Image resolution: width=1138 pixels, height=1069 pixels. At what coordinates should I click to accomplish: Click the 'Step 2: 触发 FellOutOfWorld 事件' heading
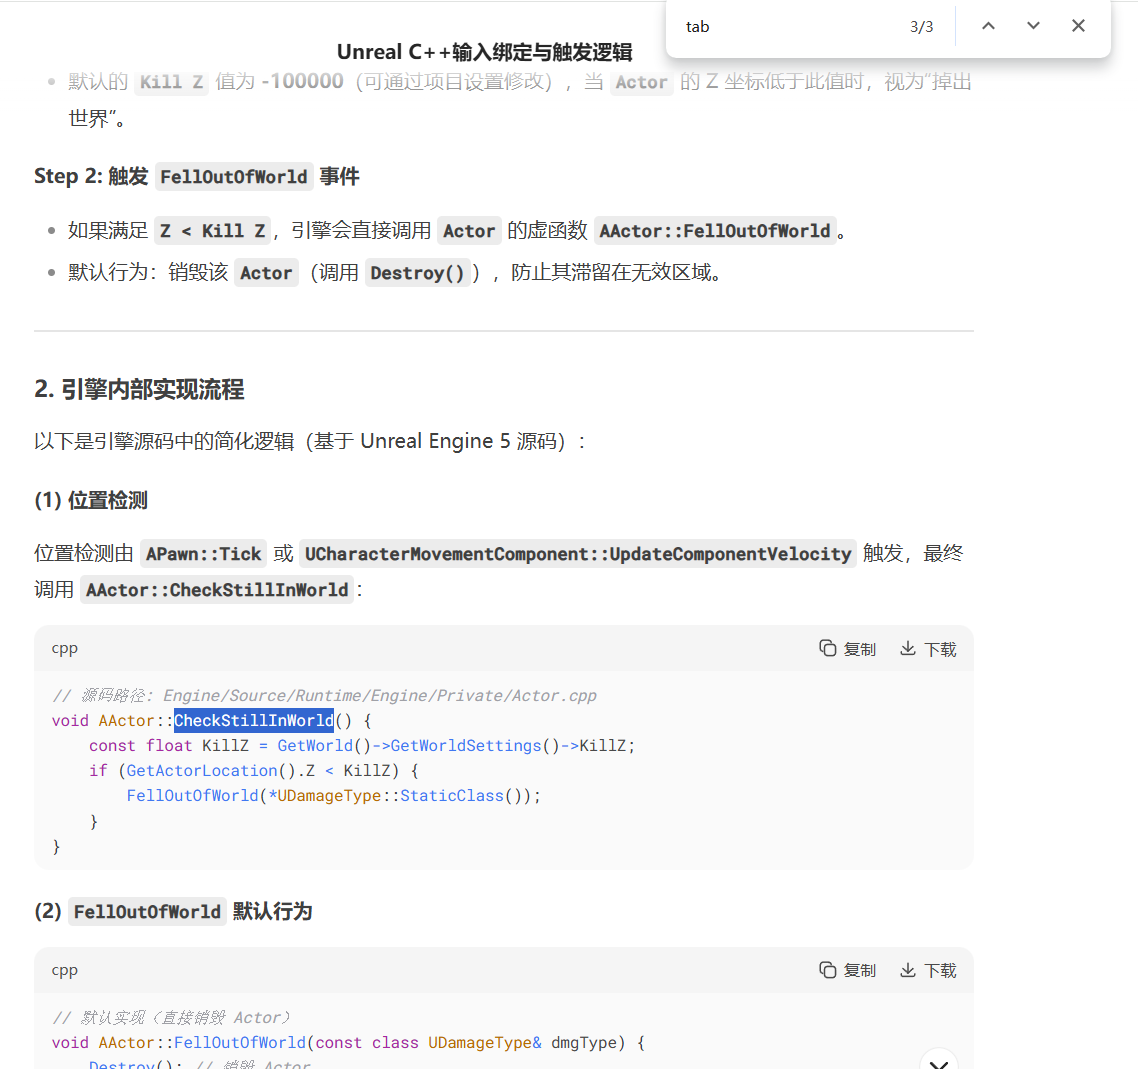click(x=197, y=176)
